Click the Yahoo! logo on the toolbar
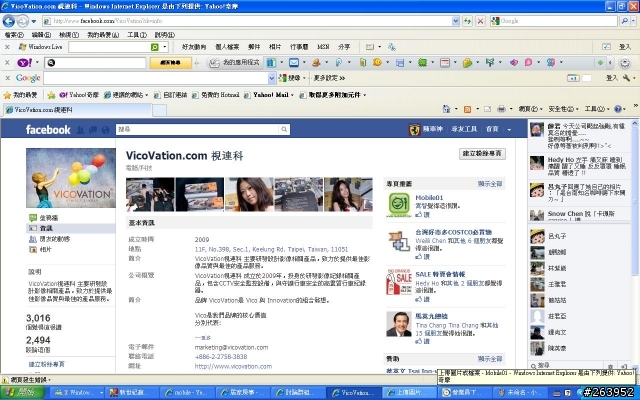The image size is (640, 400). (x=22, y=62)
